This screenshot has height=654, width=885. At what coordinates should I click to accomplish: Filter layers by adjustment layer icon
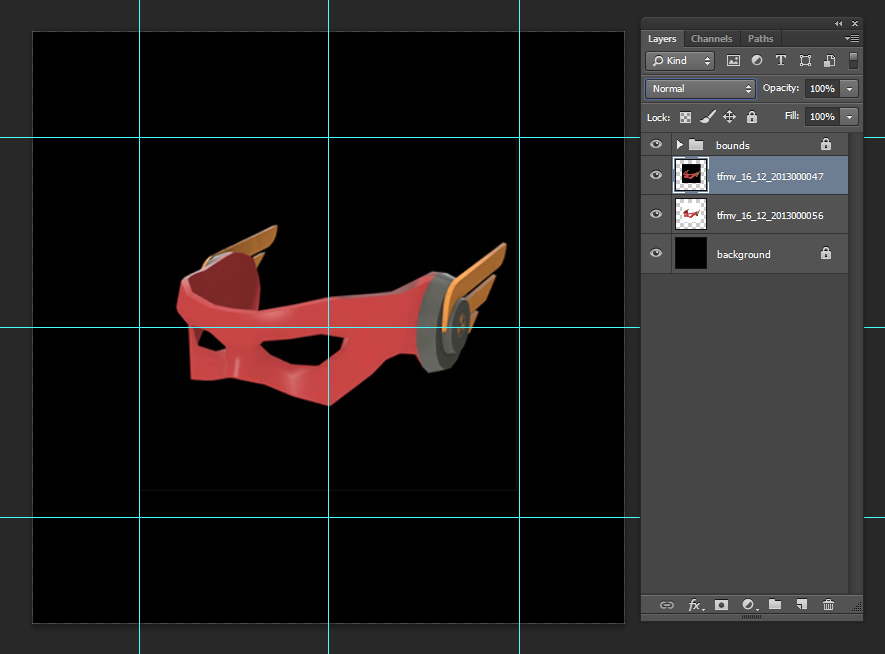click(x=757, y=60)
